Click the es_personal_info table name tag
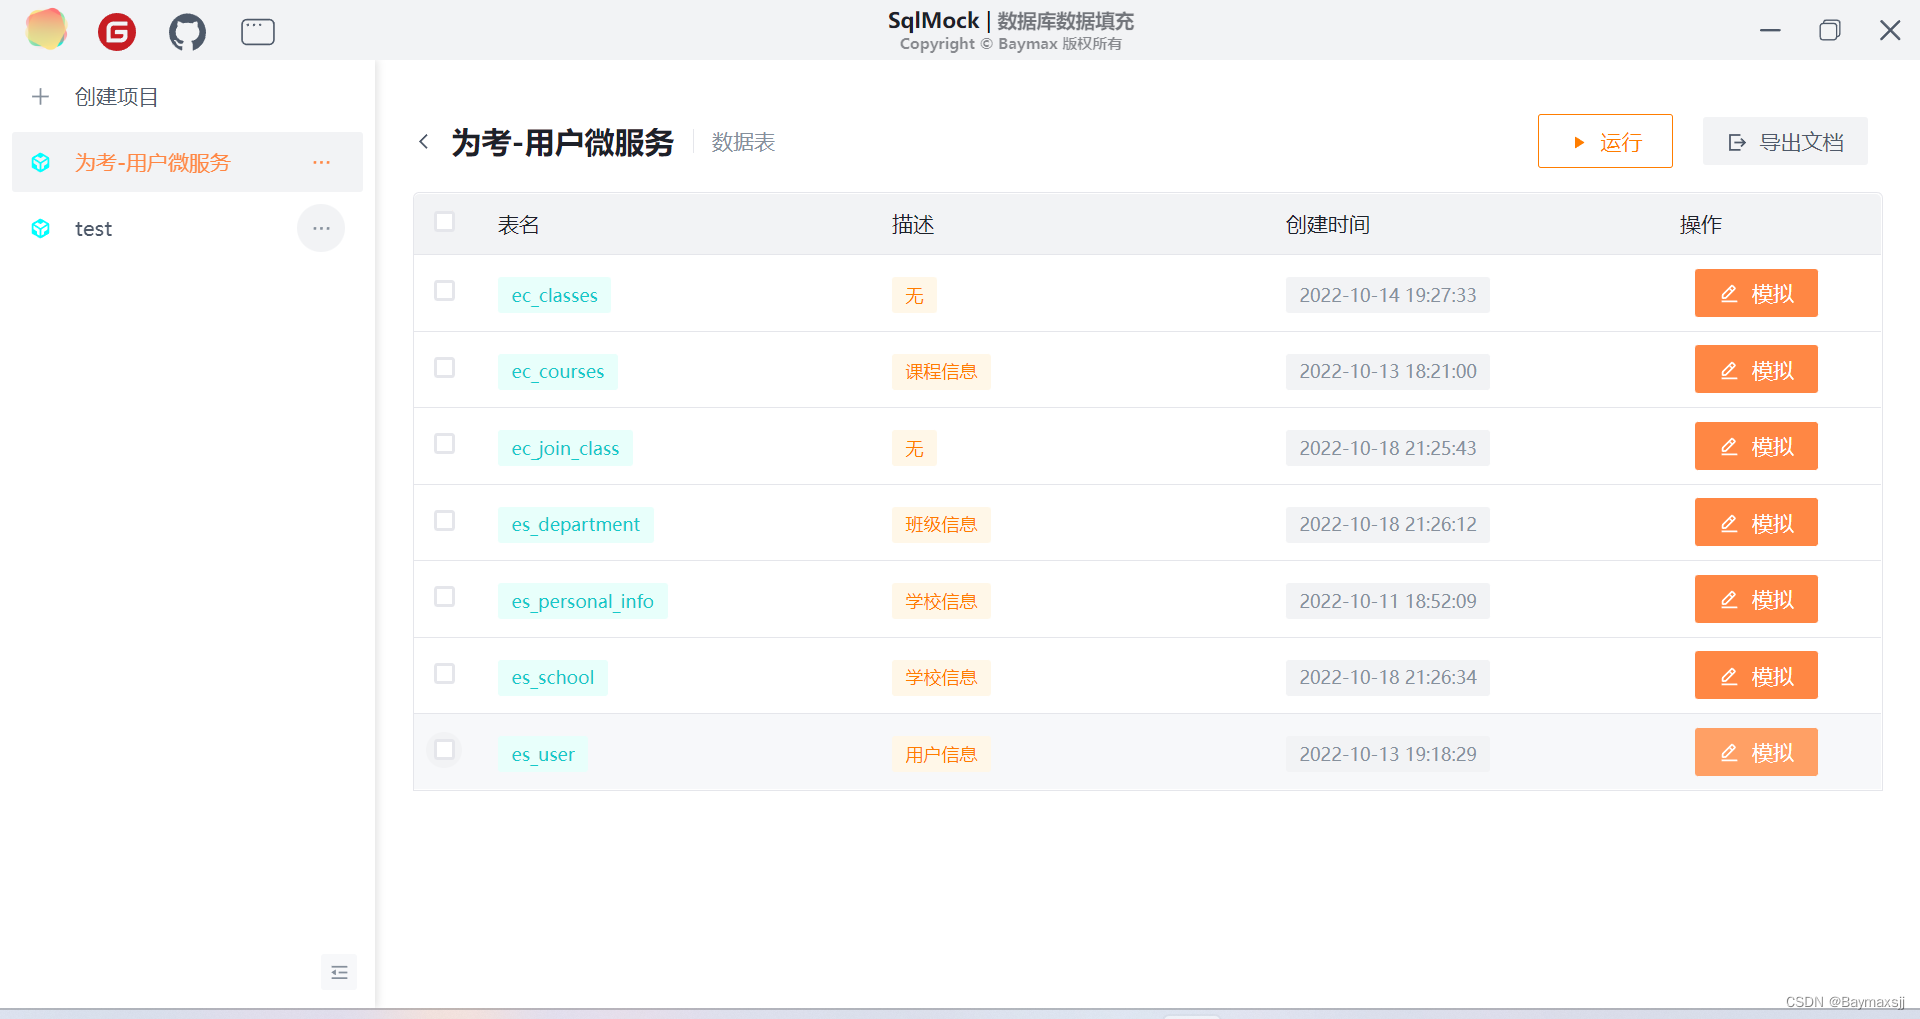 pos(582,601)
